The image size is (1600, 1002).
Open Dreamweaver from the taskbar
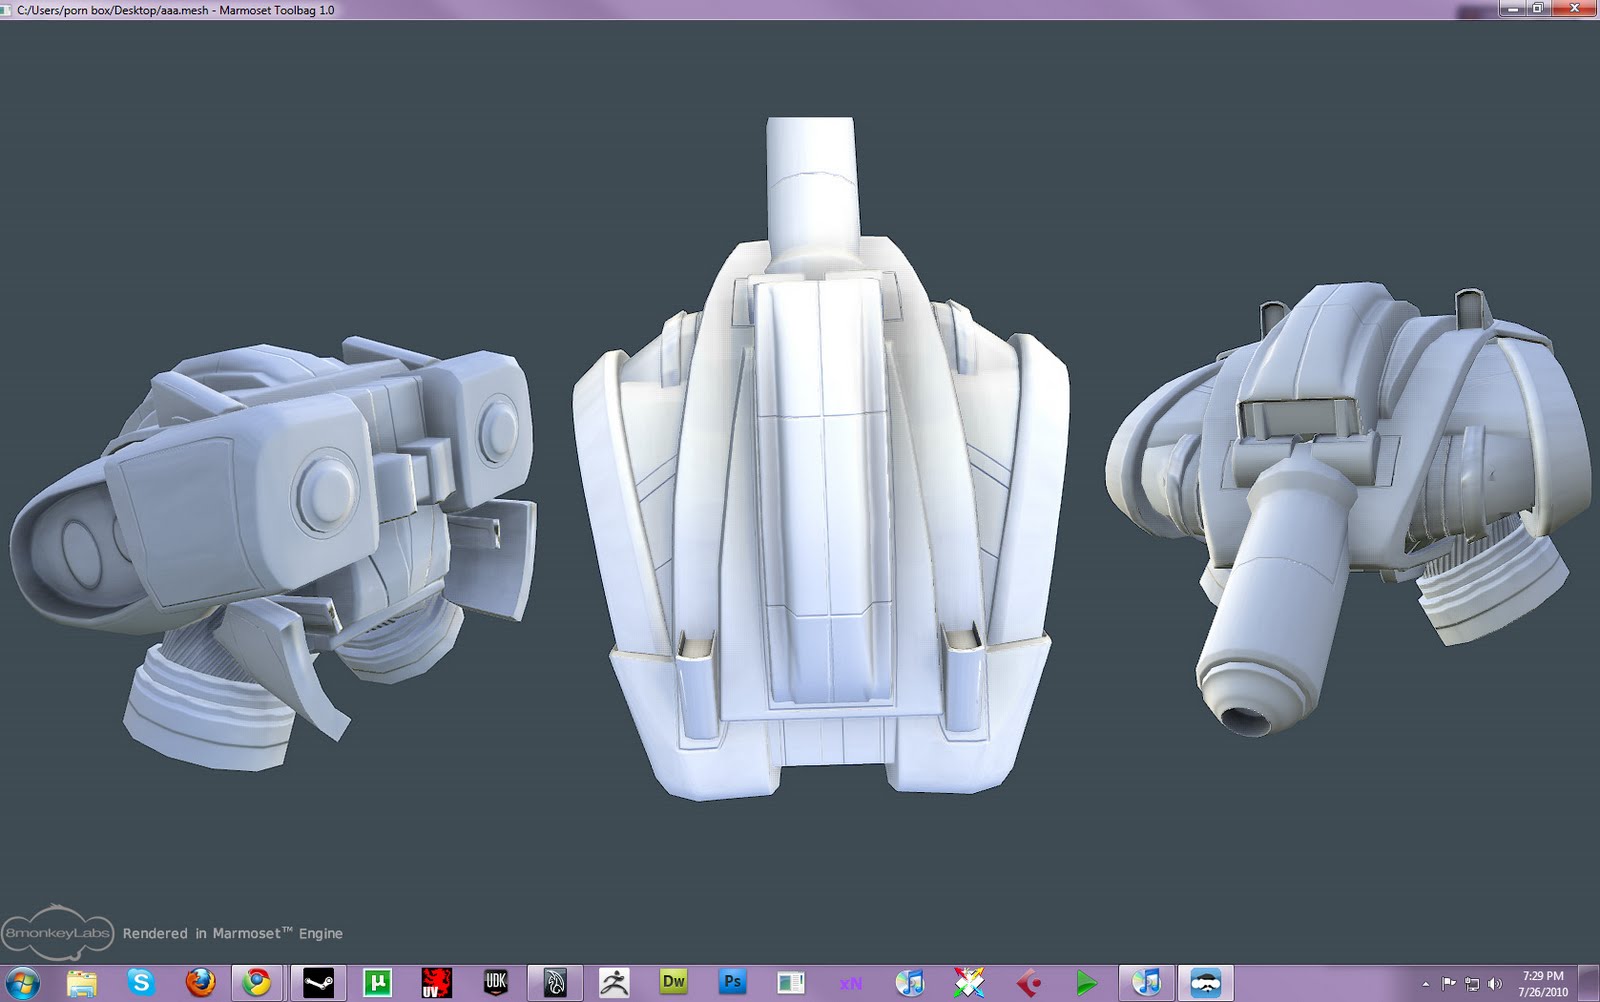[x=675, y=983]
